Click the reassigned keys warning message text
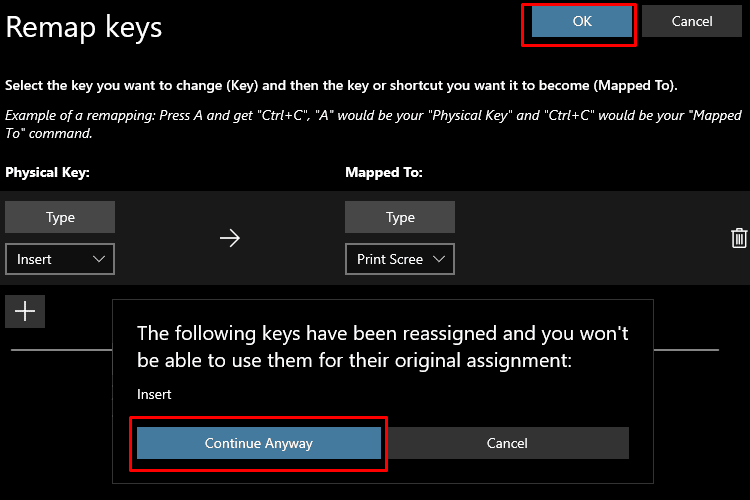This screenshot has width=750, height=500. [x=383, y=347]
